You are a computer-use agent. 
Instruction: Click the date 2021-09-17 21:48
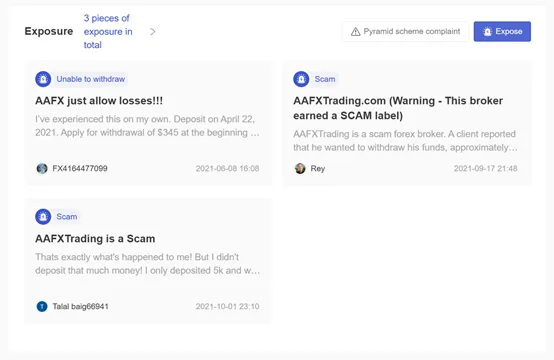486,169
